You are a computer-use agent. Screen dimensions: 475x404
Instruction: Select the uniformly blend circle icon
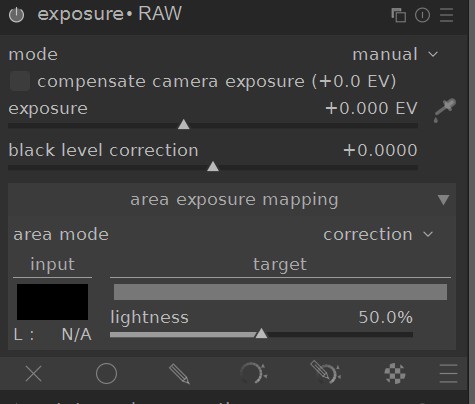point(106,373)
